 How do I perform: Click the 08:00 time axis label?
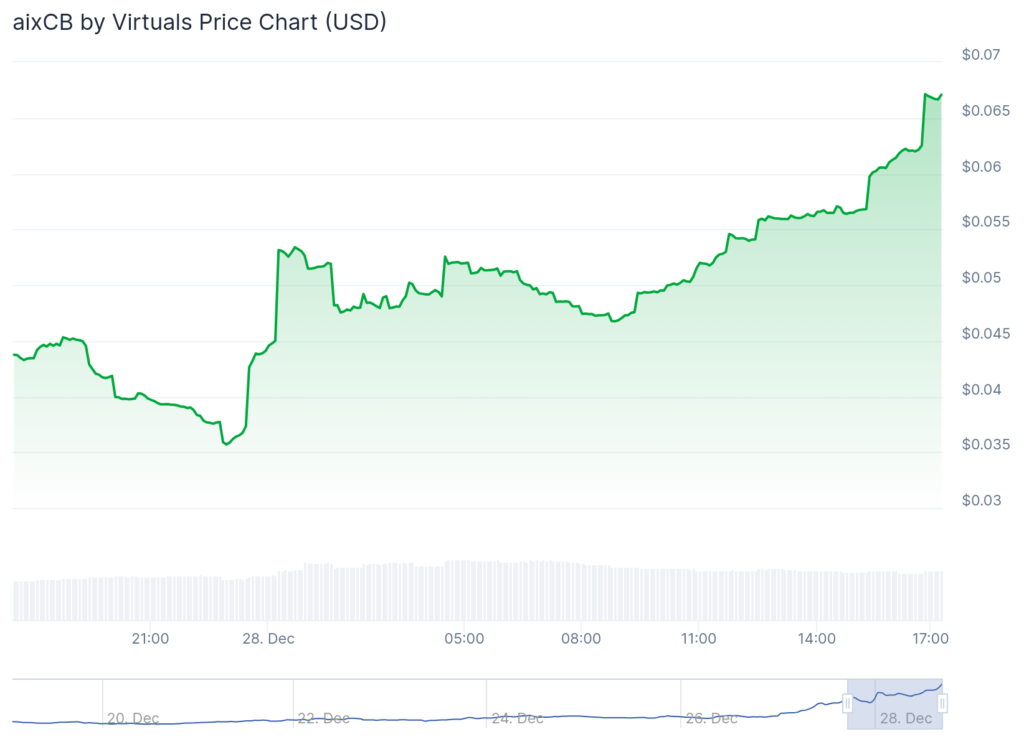coord(581,638)
